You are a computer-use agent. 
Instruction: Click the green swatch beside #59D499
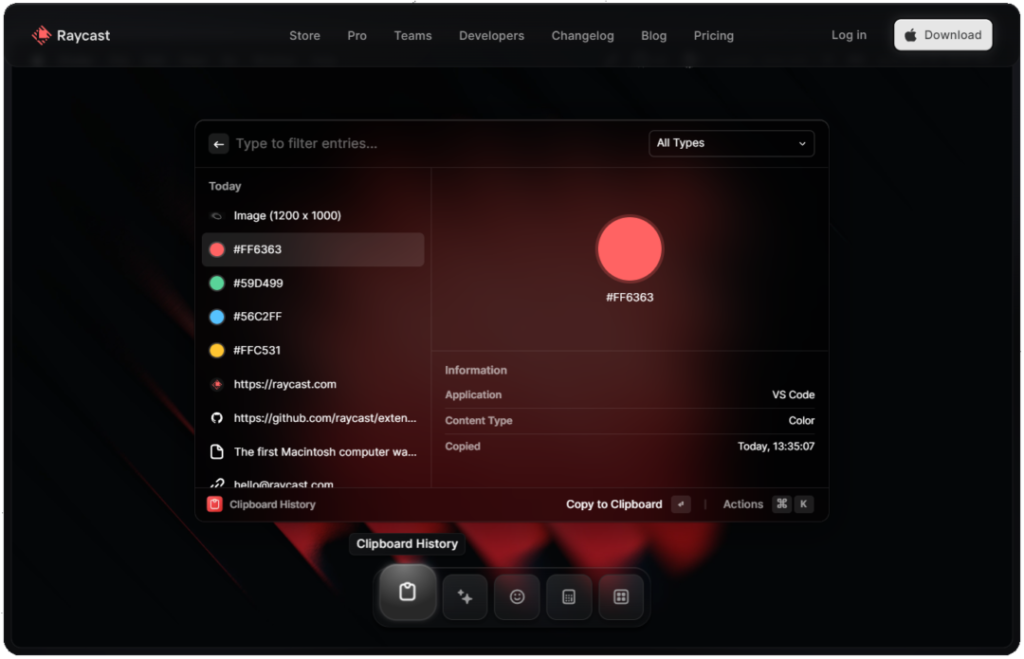tap(217, 283)
